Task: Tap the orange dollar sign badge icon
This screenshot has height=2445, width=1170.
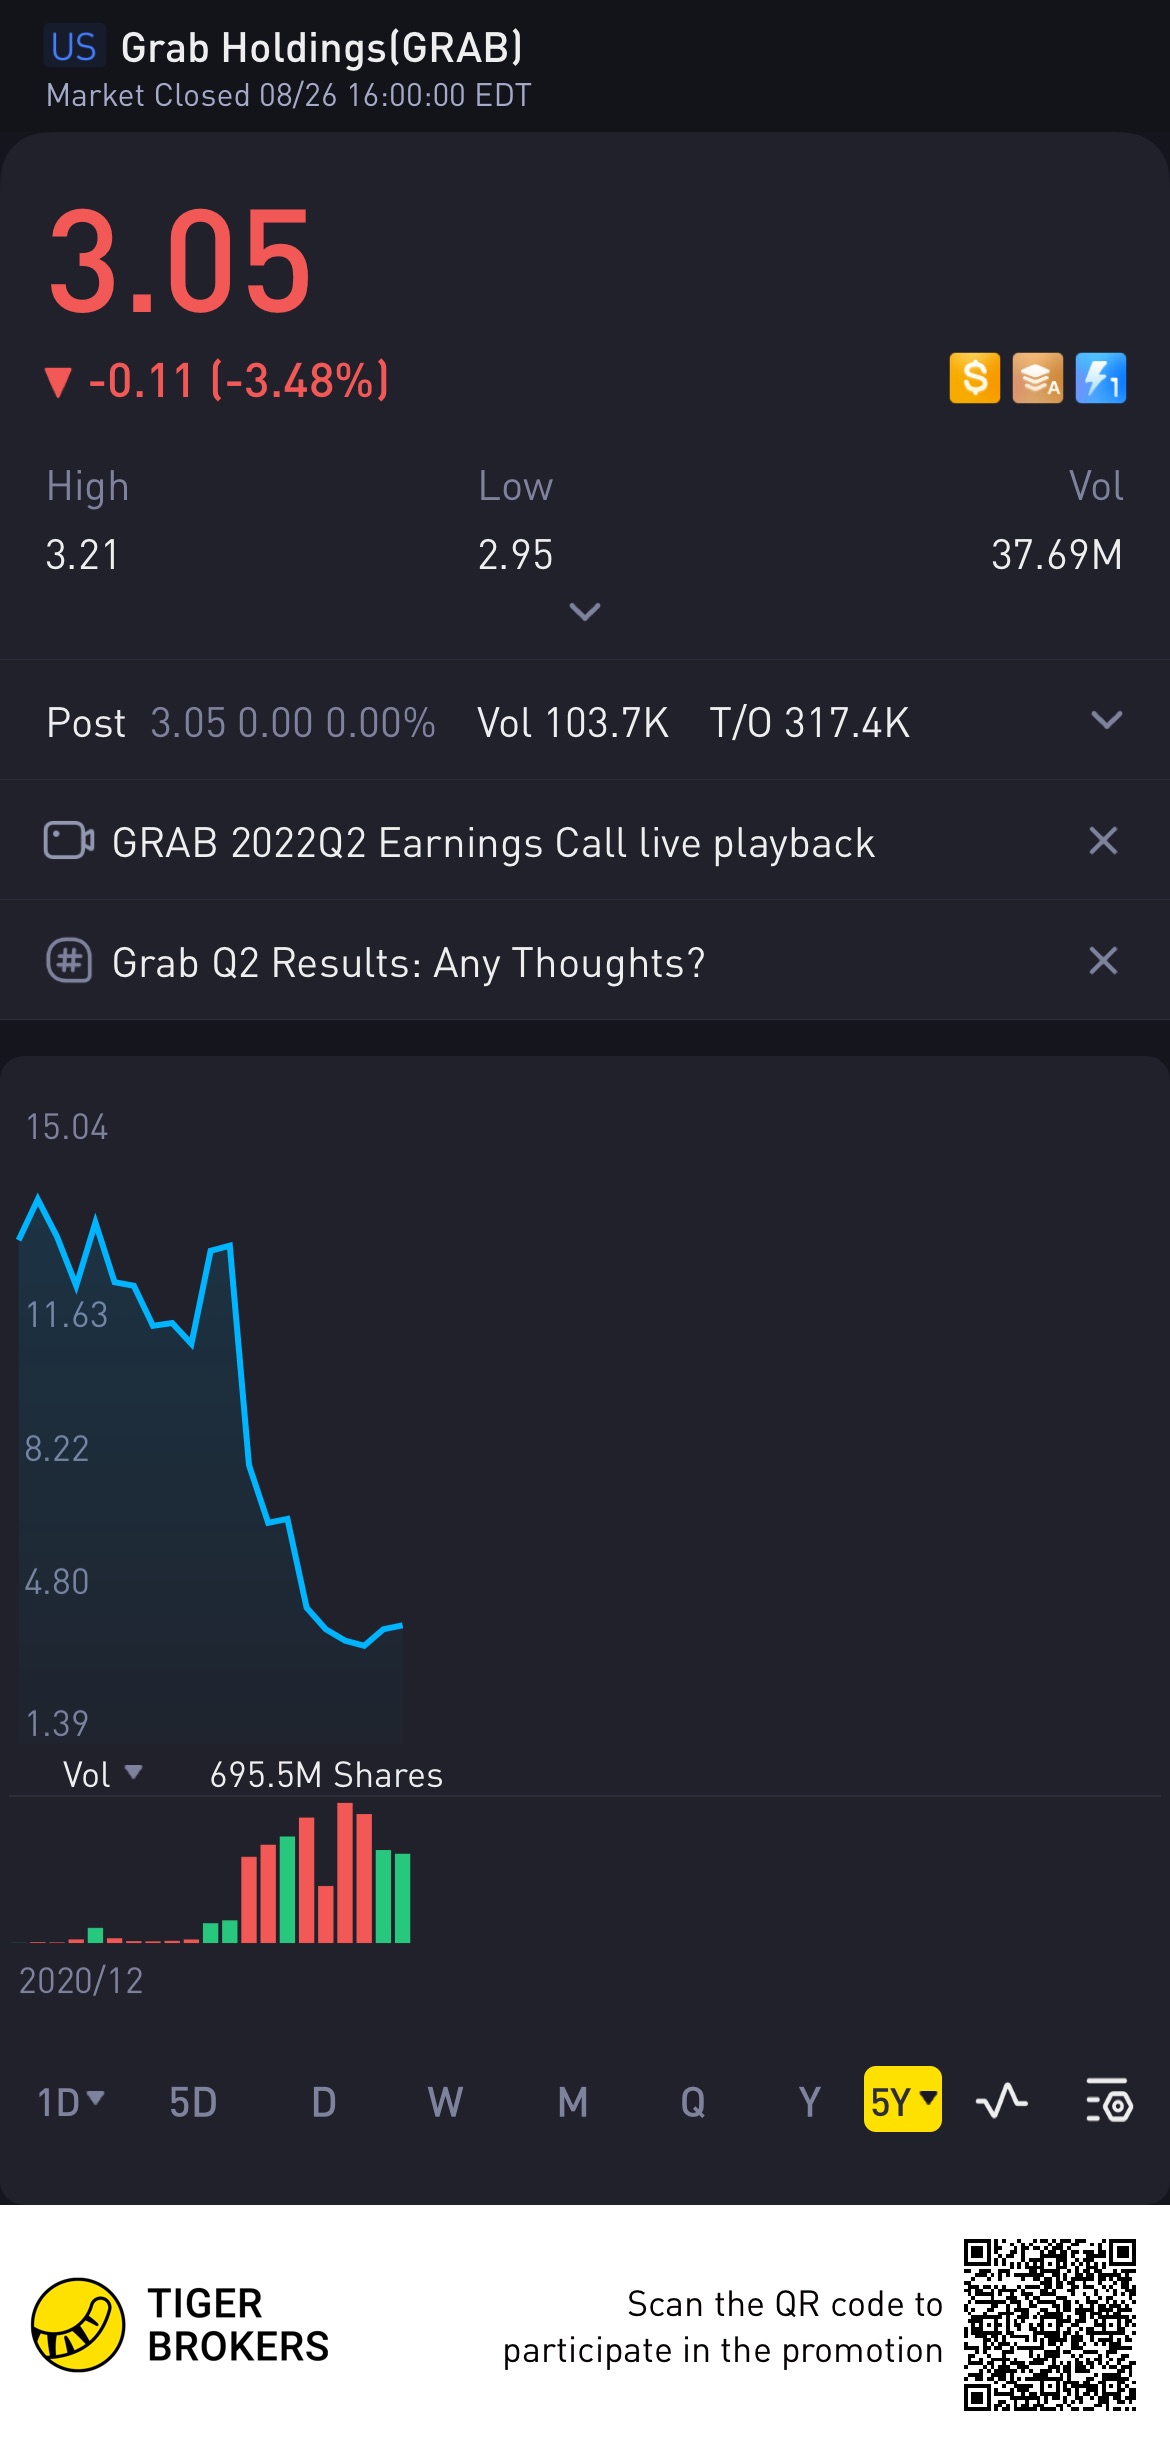Action: pyautogui.click(x=974, y=379)
